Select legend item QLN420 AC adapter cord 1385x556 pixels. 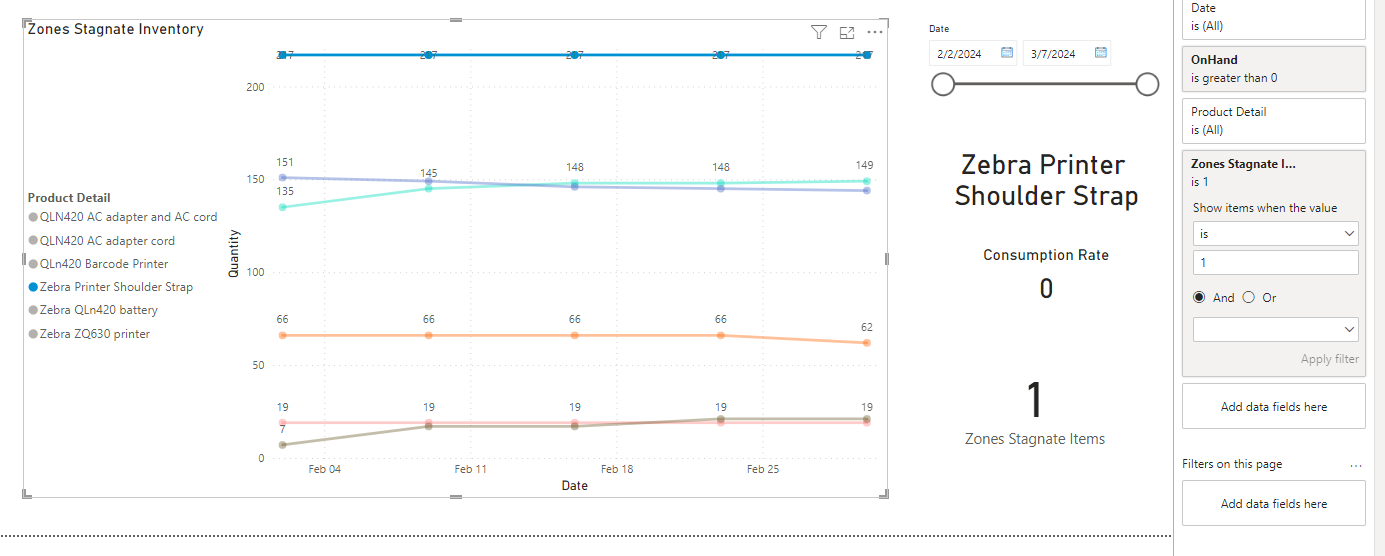pyautogui.click(x=101, y=241)
